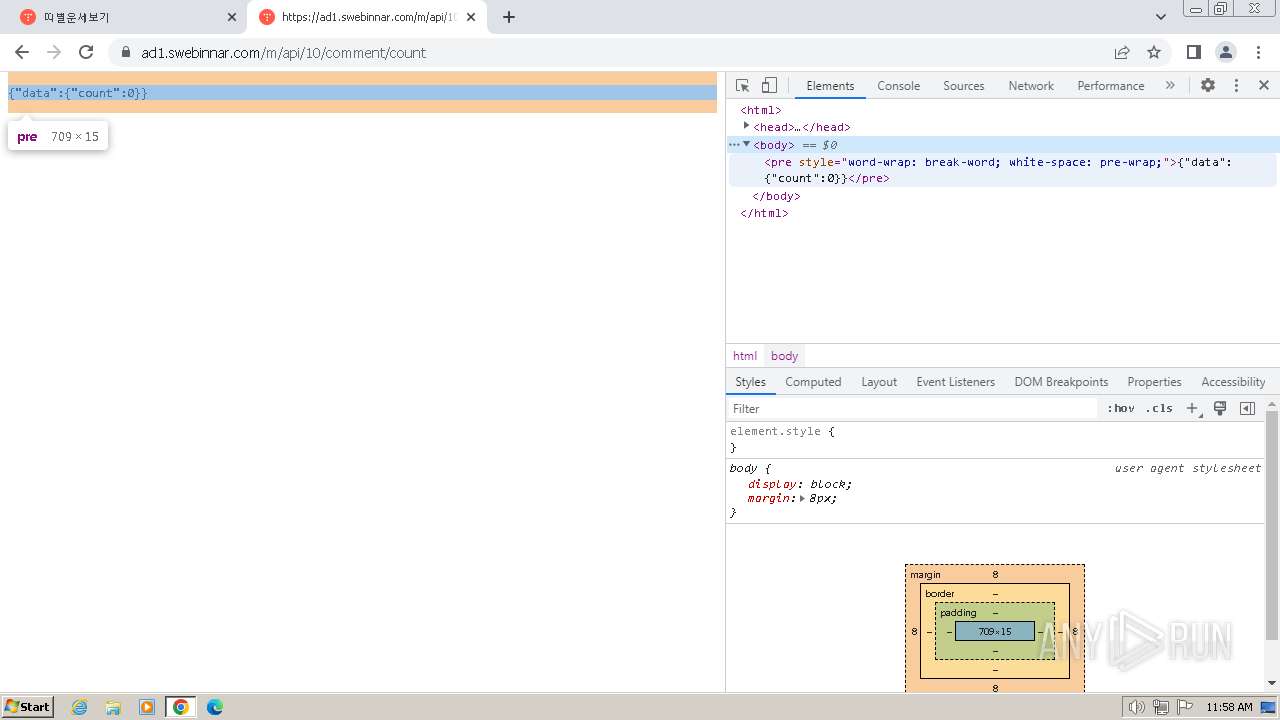This screenshot has width=1280, height=720.
Task: Open the Chrome side panel icon
Action: point(1193,53)
